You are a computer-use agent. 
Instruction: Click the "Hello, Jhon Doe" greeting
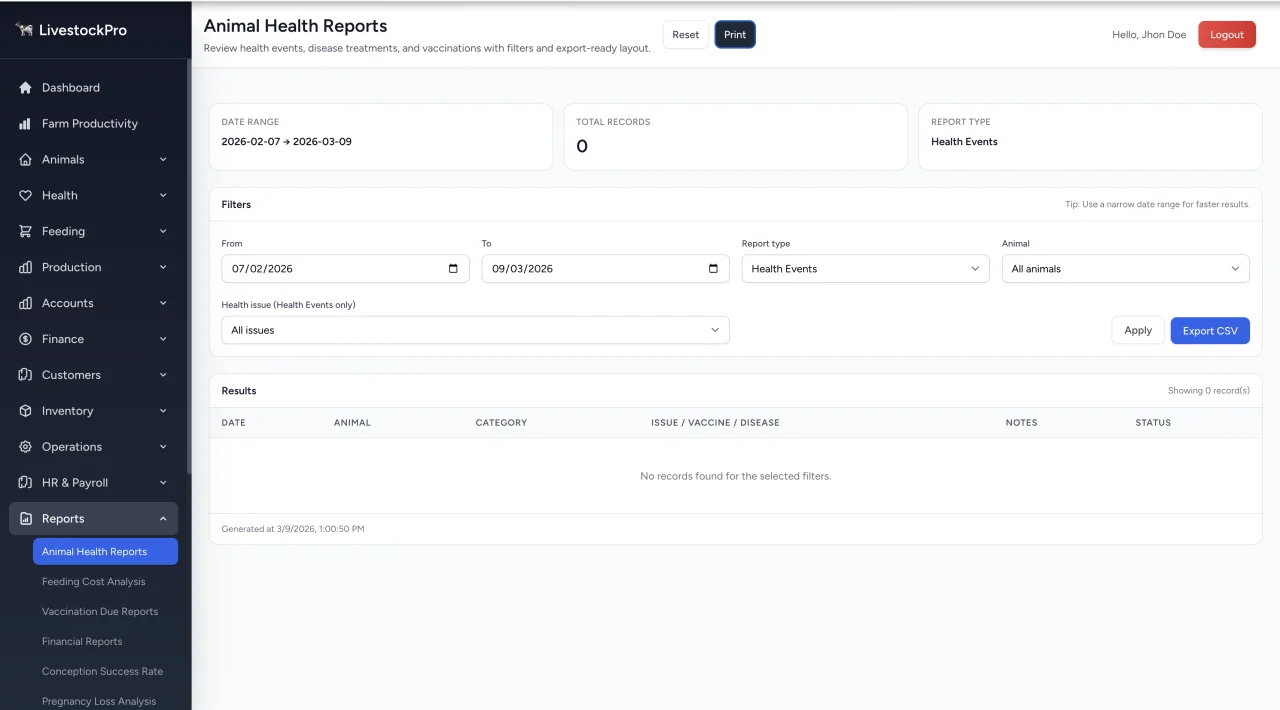tap(1149, 35)
